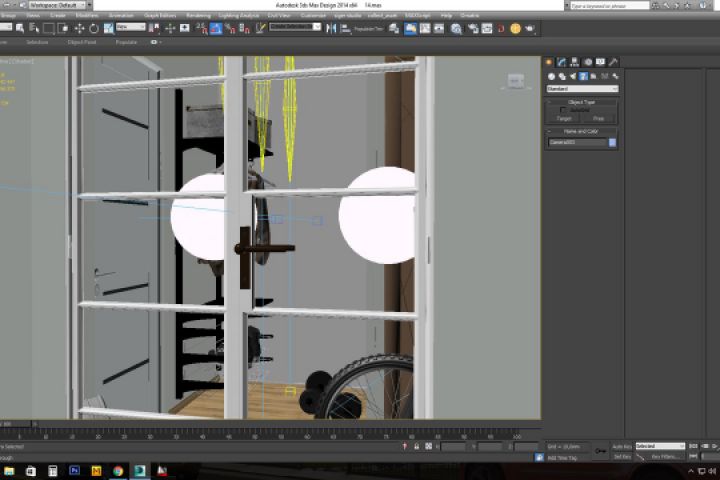Click the yellow sphere toolbar icon
Screen dimensions: 720x480
point(515,28)
